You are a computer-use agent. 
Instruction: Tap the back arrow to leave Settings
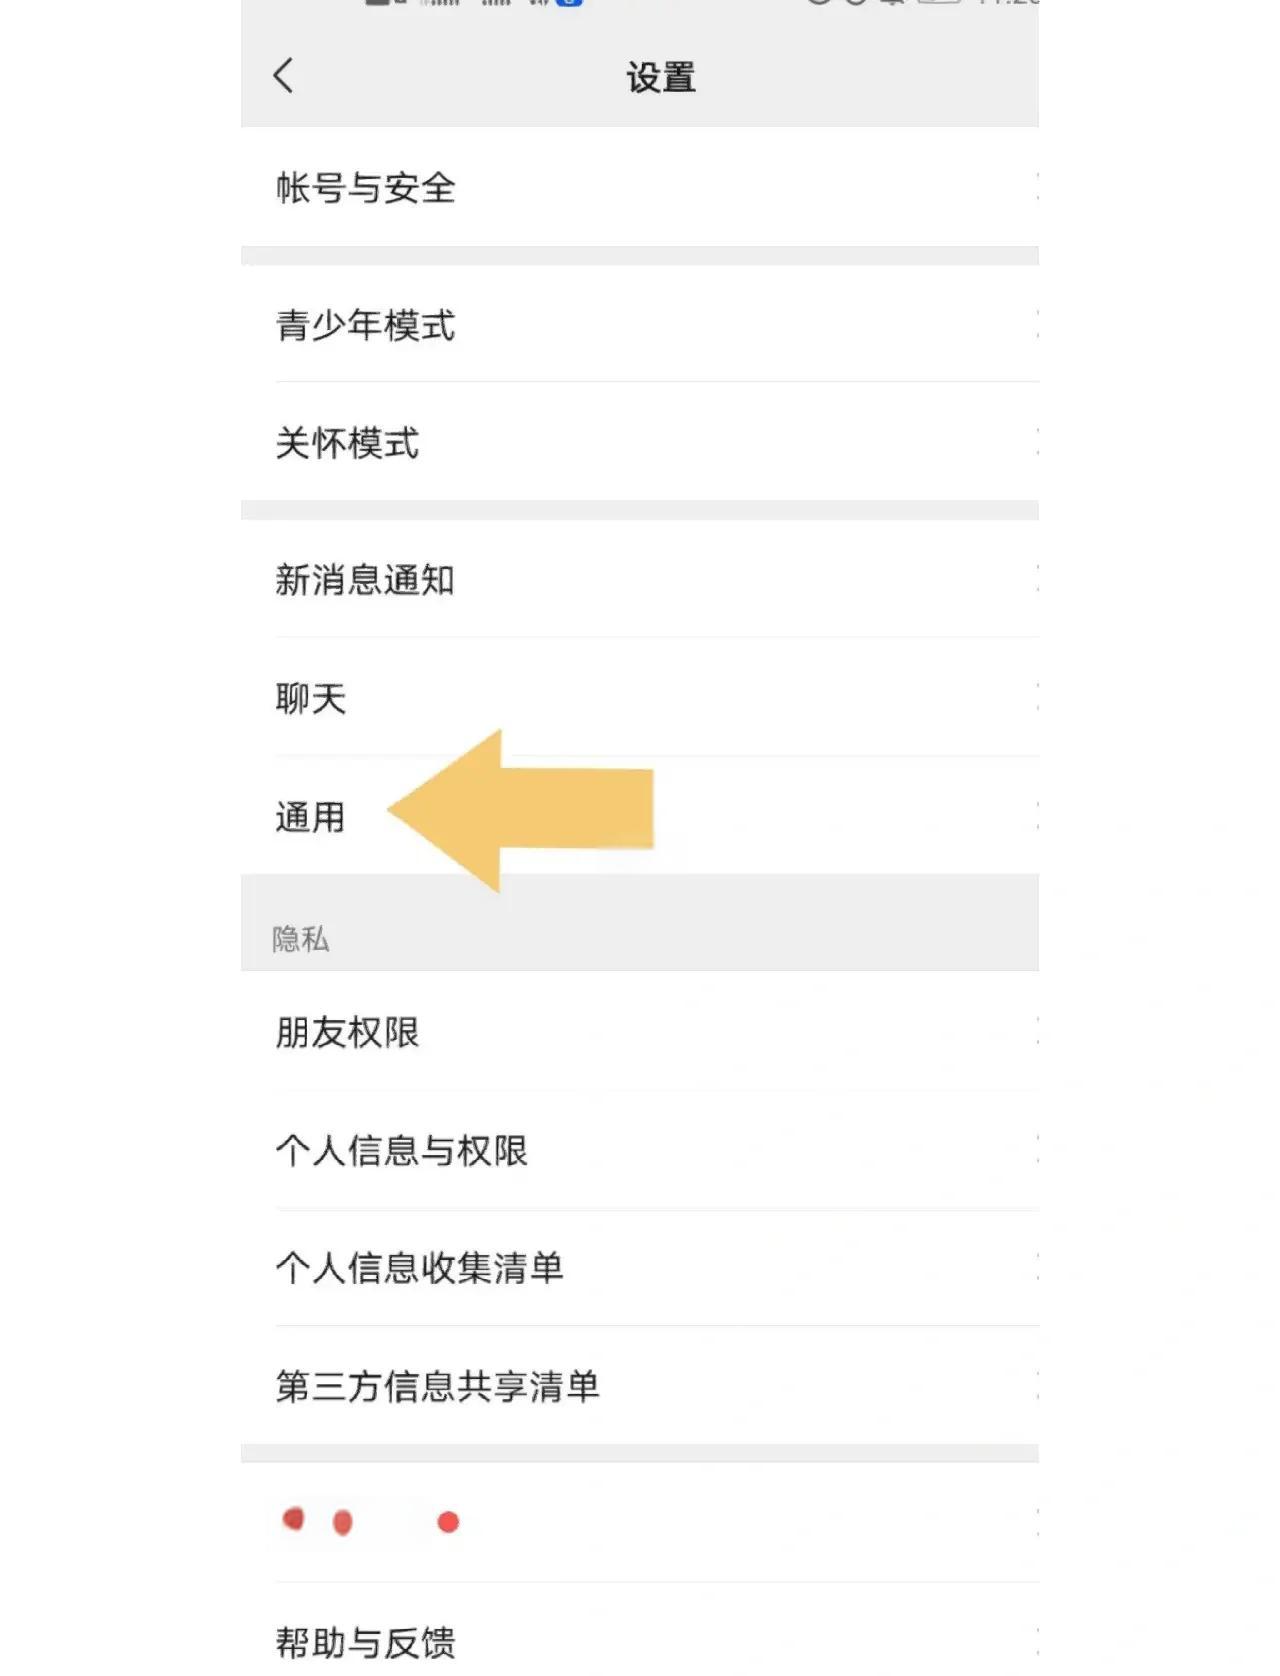coord(283,75)
